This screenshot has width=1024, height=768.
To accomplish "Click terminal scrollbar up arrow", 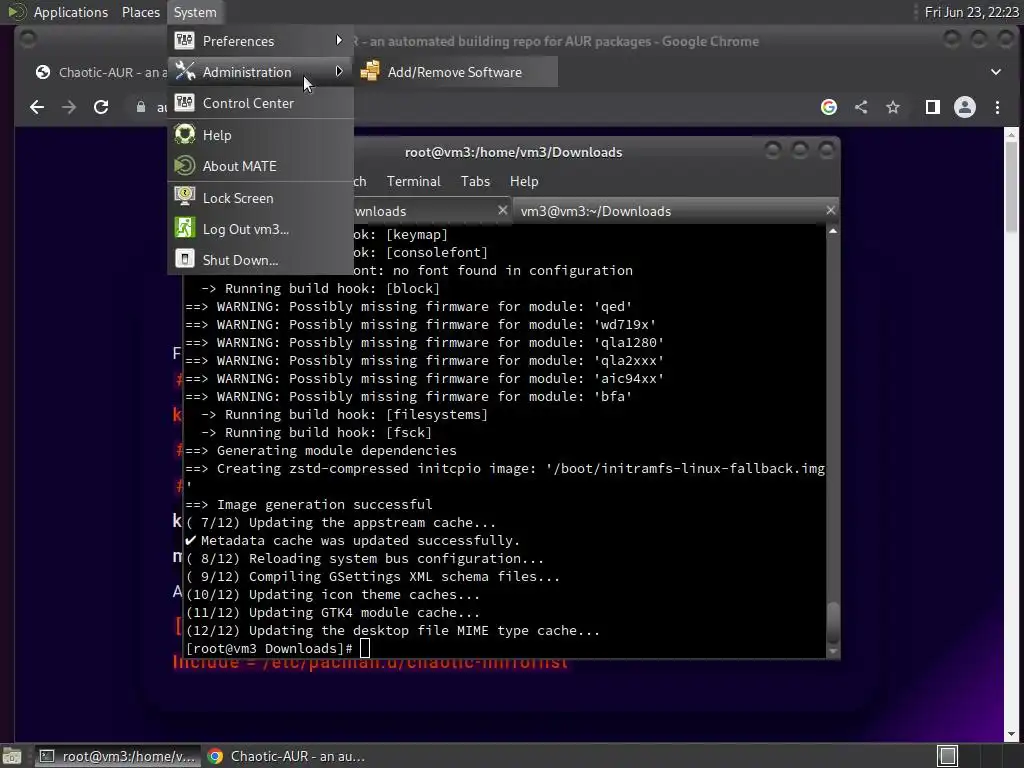I will [x=833, y=231].
